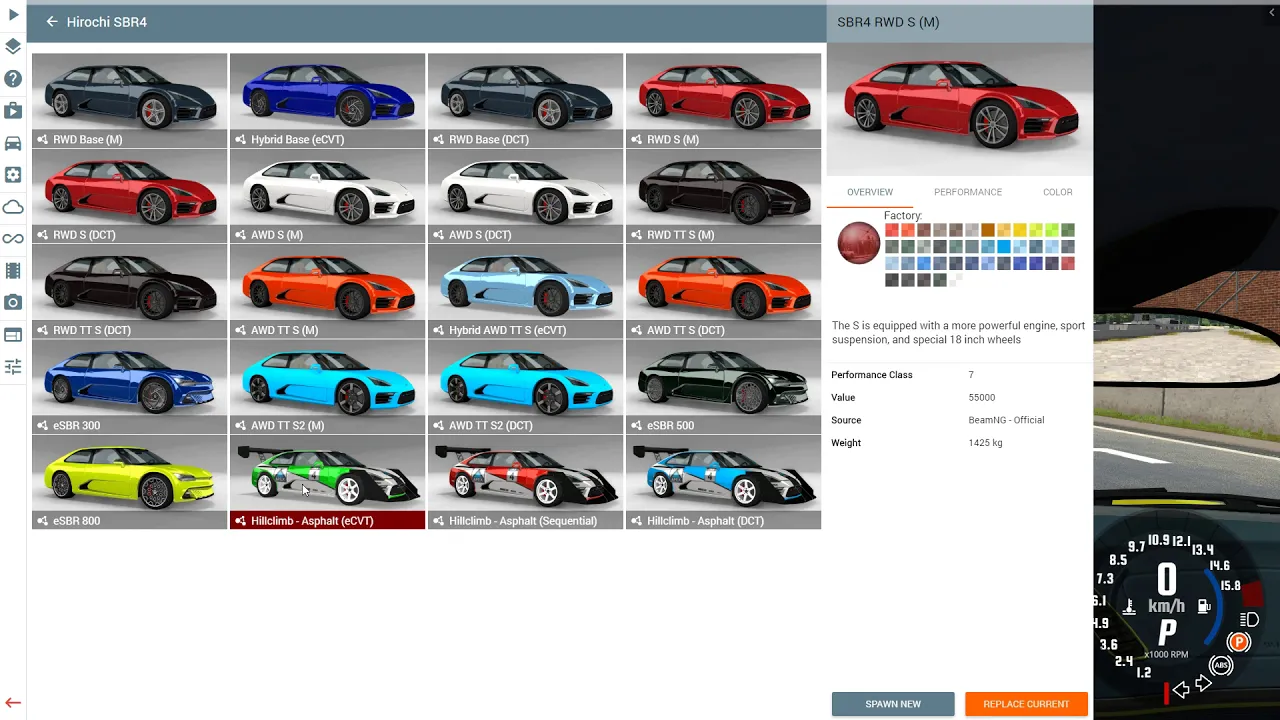Open the car vehicles icon in sidebar
The width and height of the screenshot is (1280, 720).
(x=13, y=143)
